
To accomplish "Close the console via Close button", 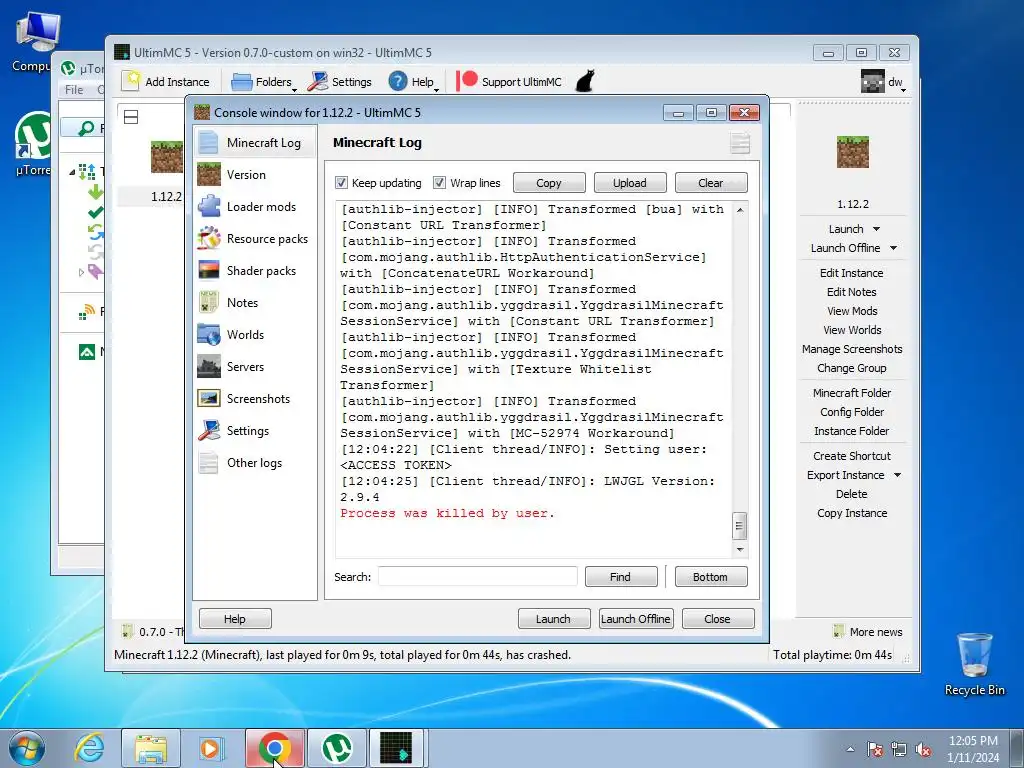I will pyautogui.click(x=718, y=618).
